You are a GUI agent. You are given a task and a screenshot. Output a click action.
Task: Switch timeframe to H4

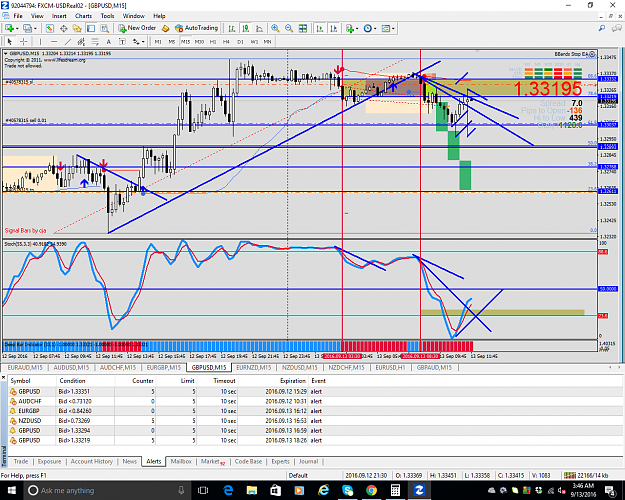pos(226,42)
